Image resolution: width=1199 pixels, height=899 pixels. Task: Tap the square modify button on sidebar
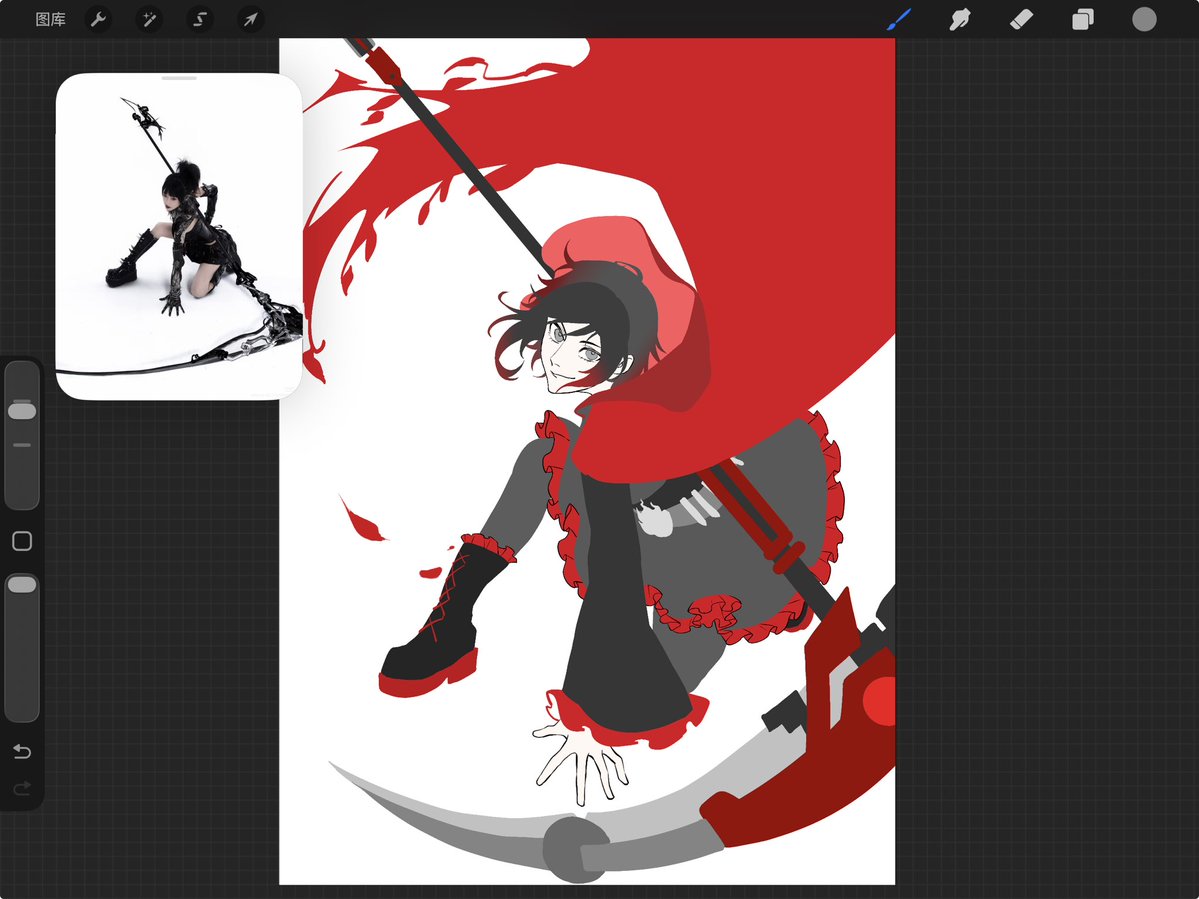click(x=22, y=541)
